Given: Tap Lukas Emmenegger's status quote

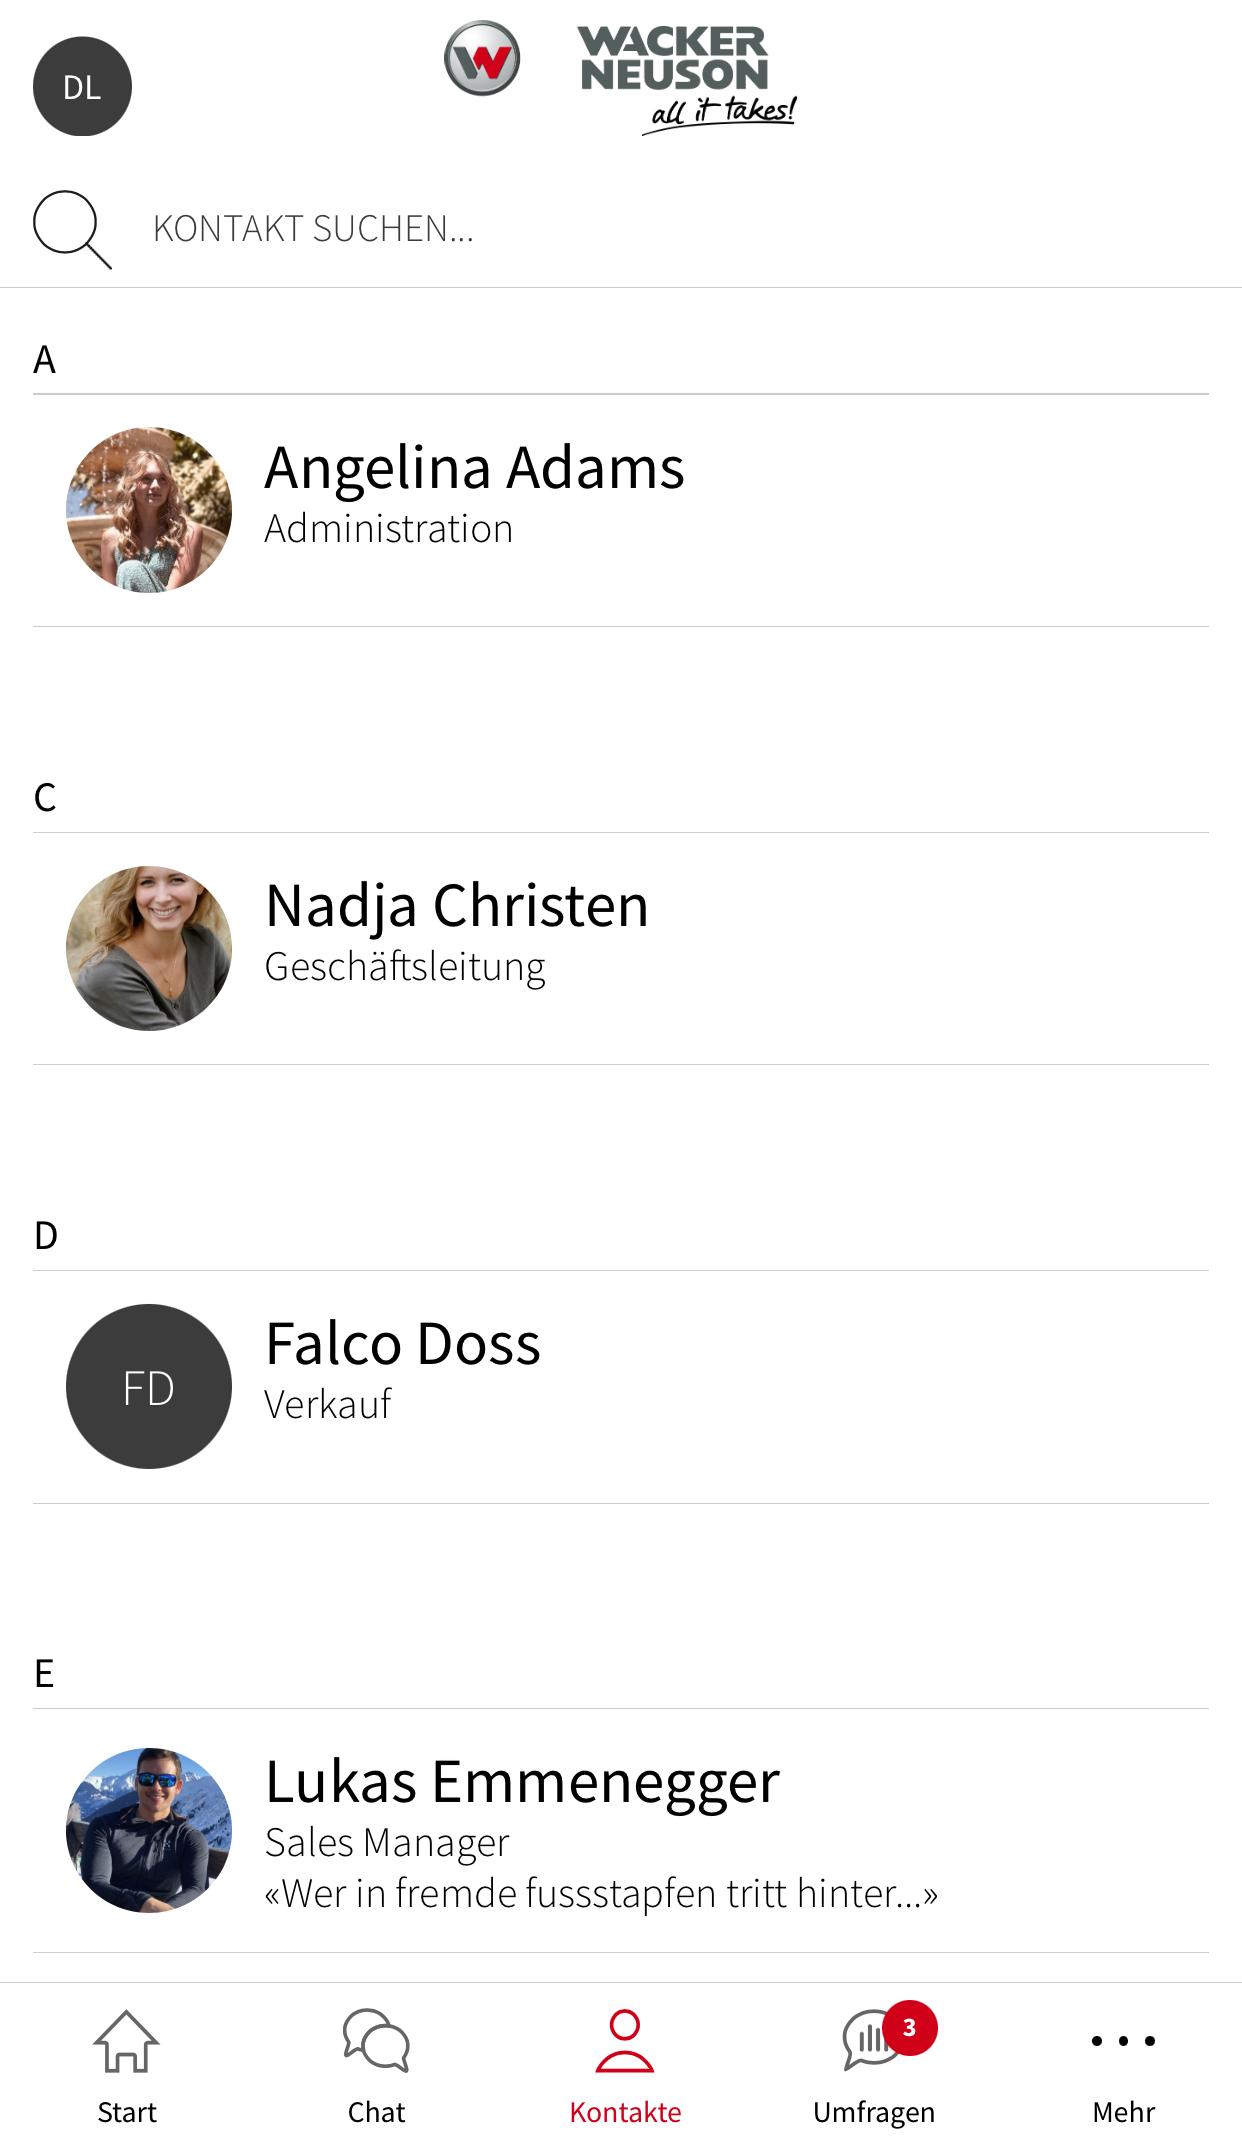Looking at the screenshot, I should click(x=601, y=1894).
